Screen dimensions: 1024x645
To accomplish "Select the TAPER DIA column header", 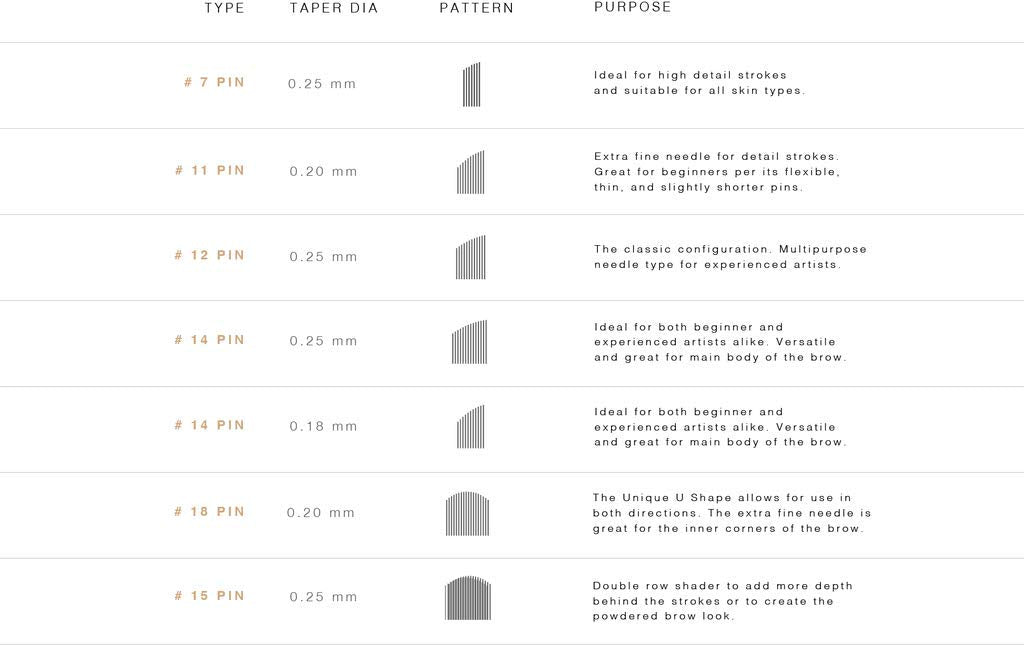I will (x=334, y=8).
